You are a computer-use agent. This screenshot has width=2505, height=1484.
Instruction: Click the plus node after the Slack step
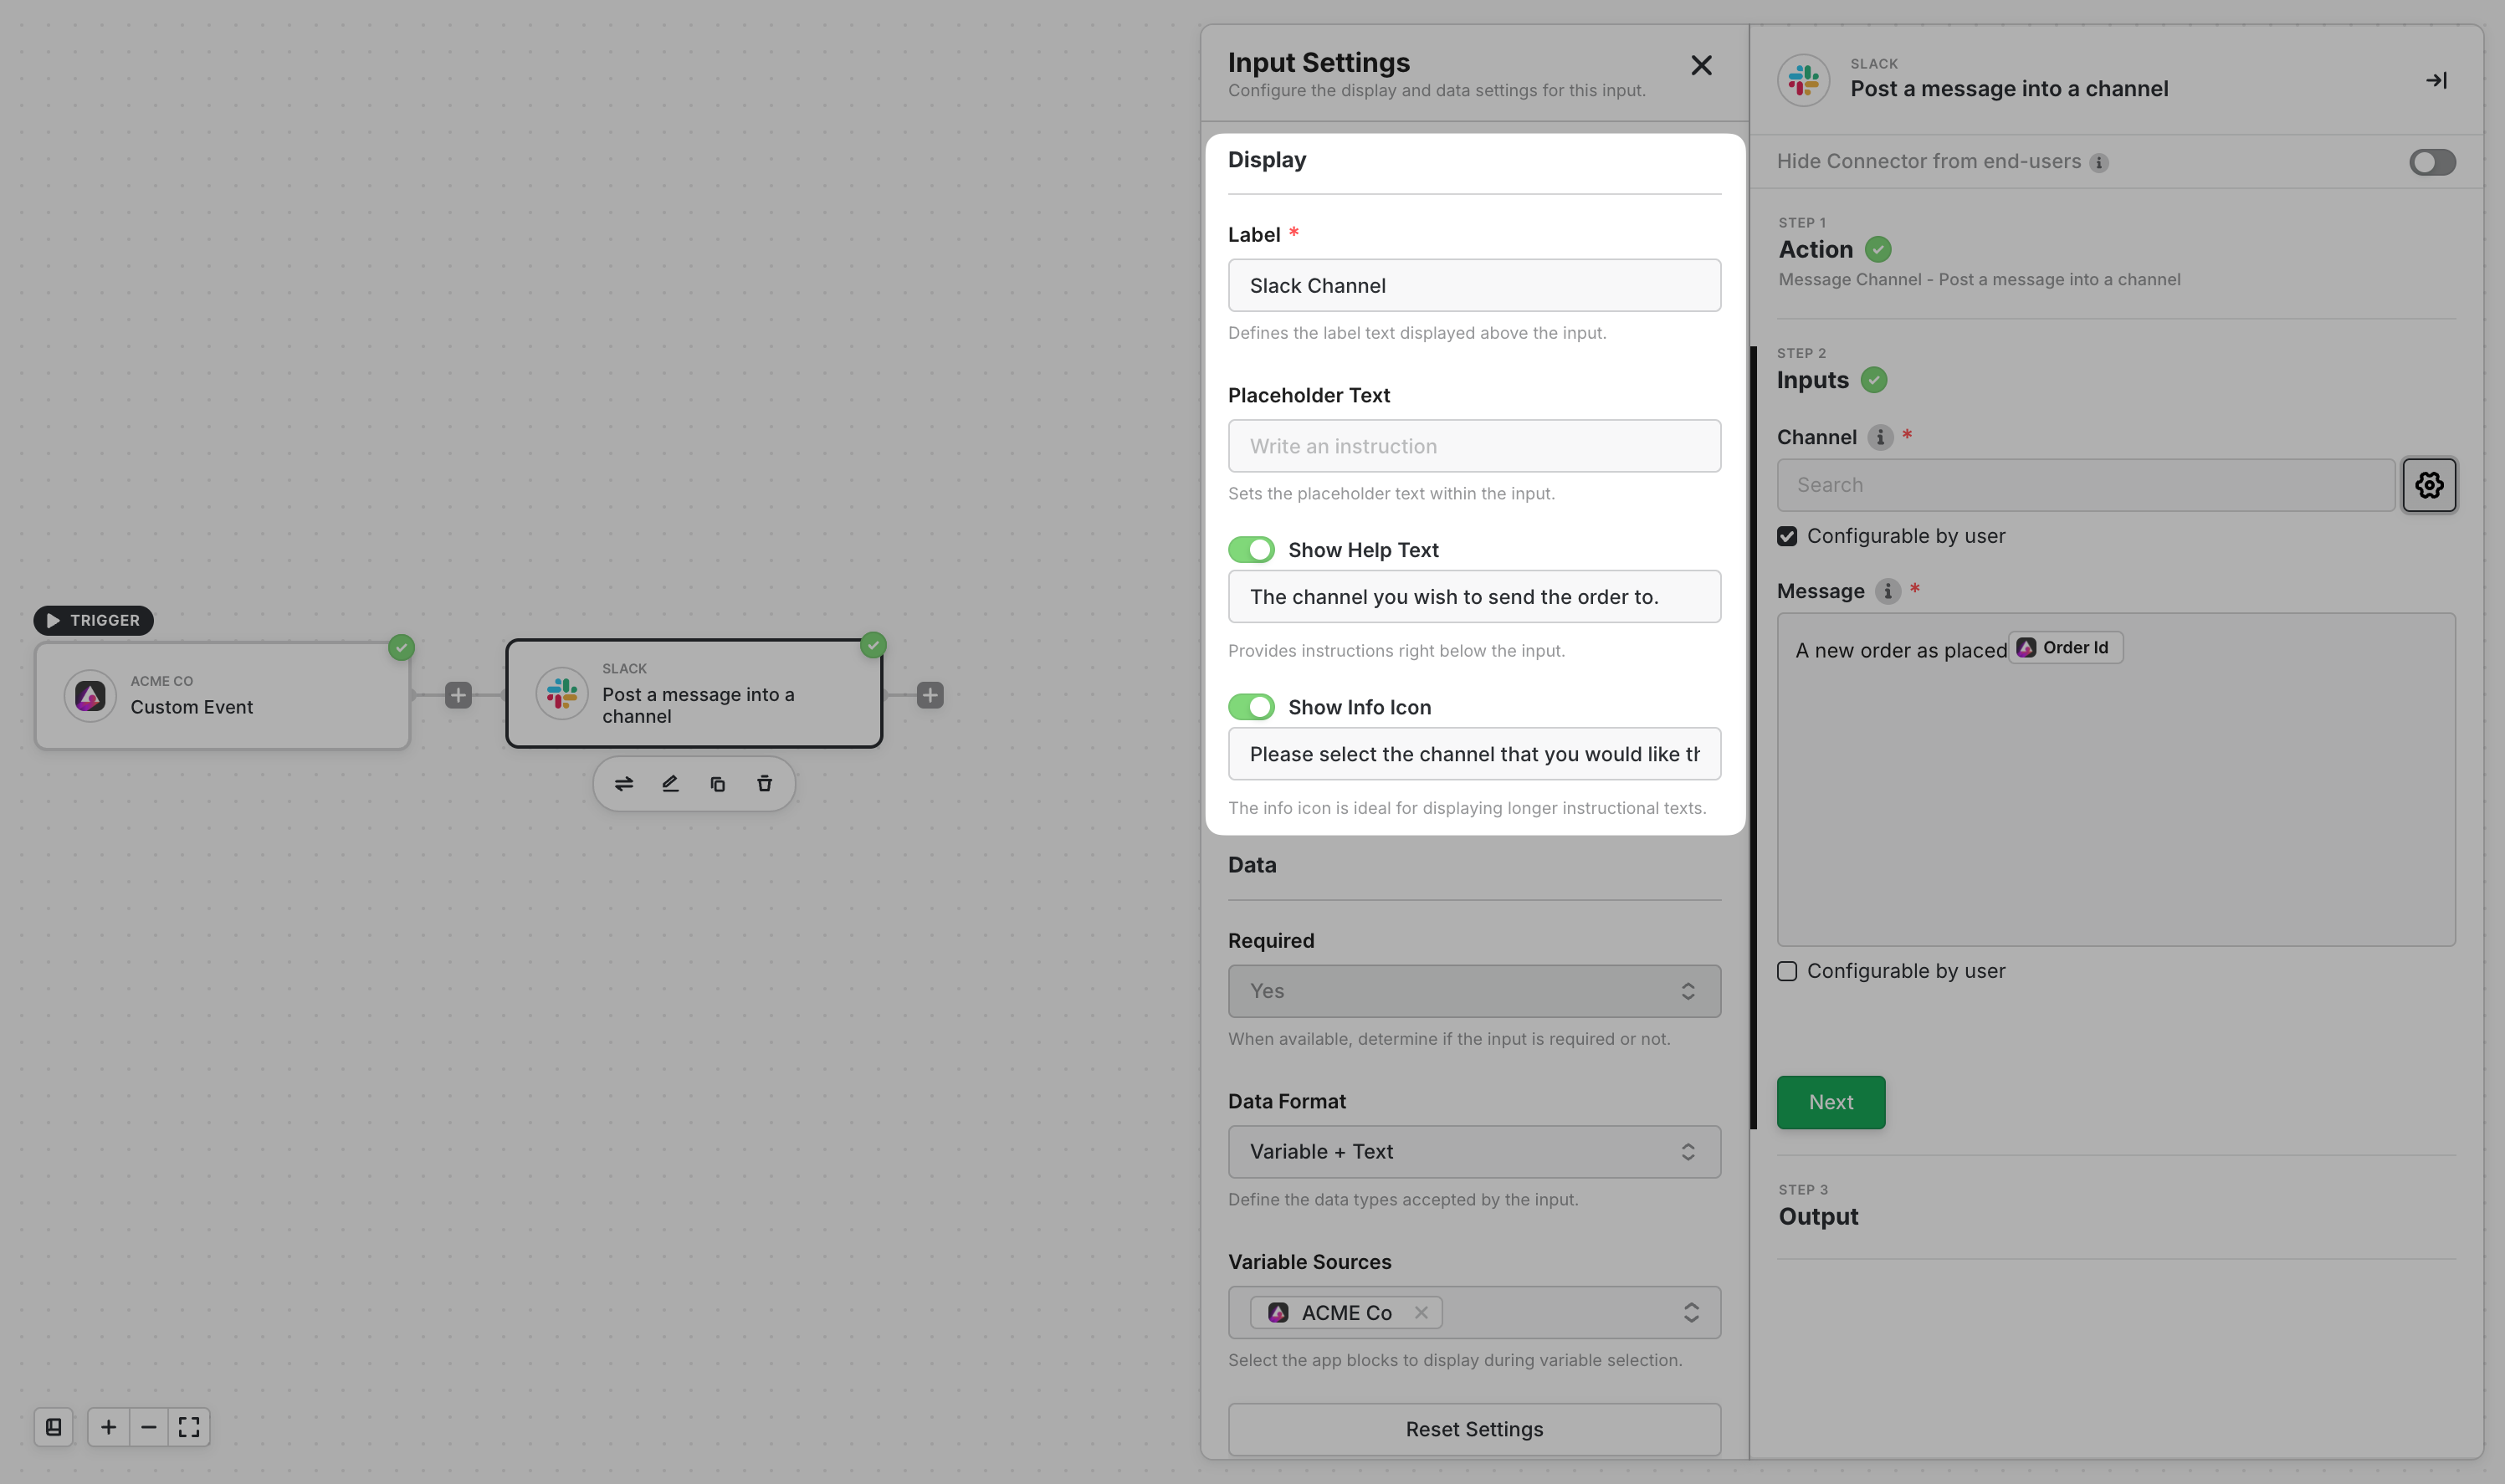click(x=930, y=695)
